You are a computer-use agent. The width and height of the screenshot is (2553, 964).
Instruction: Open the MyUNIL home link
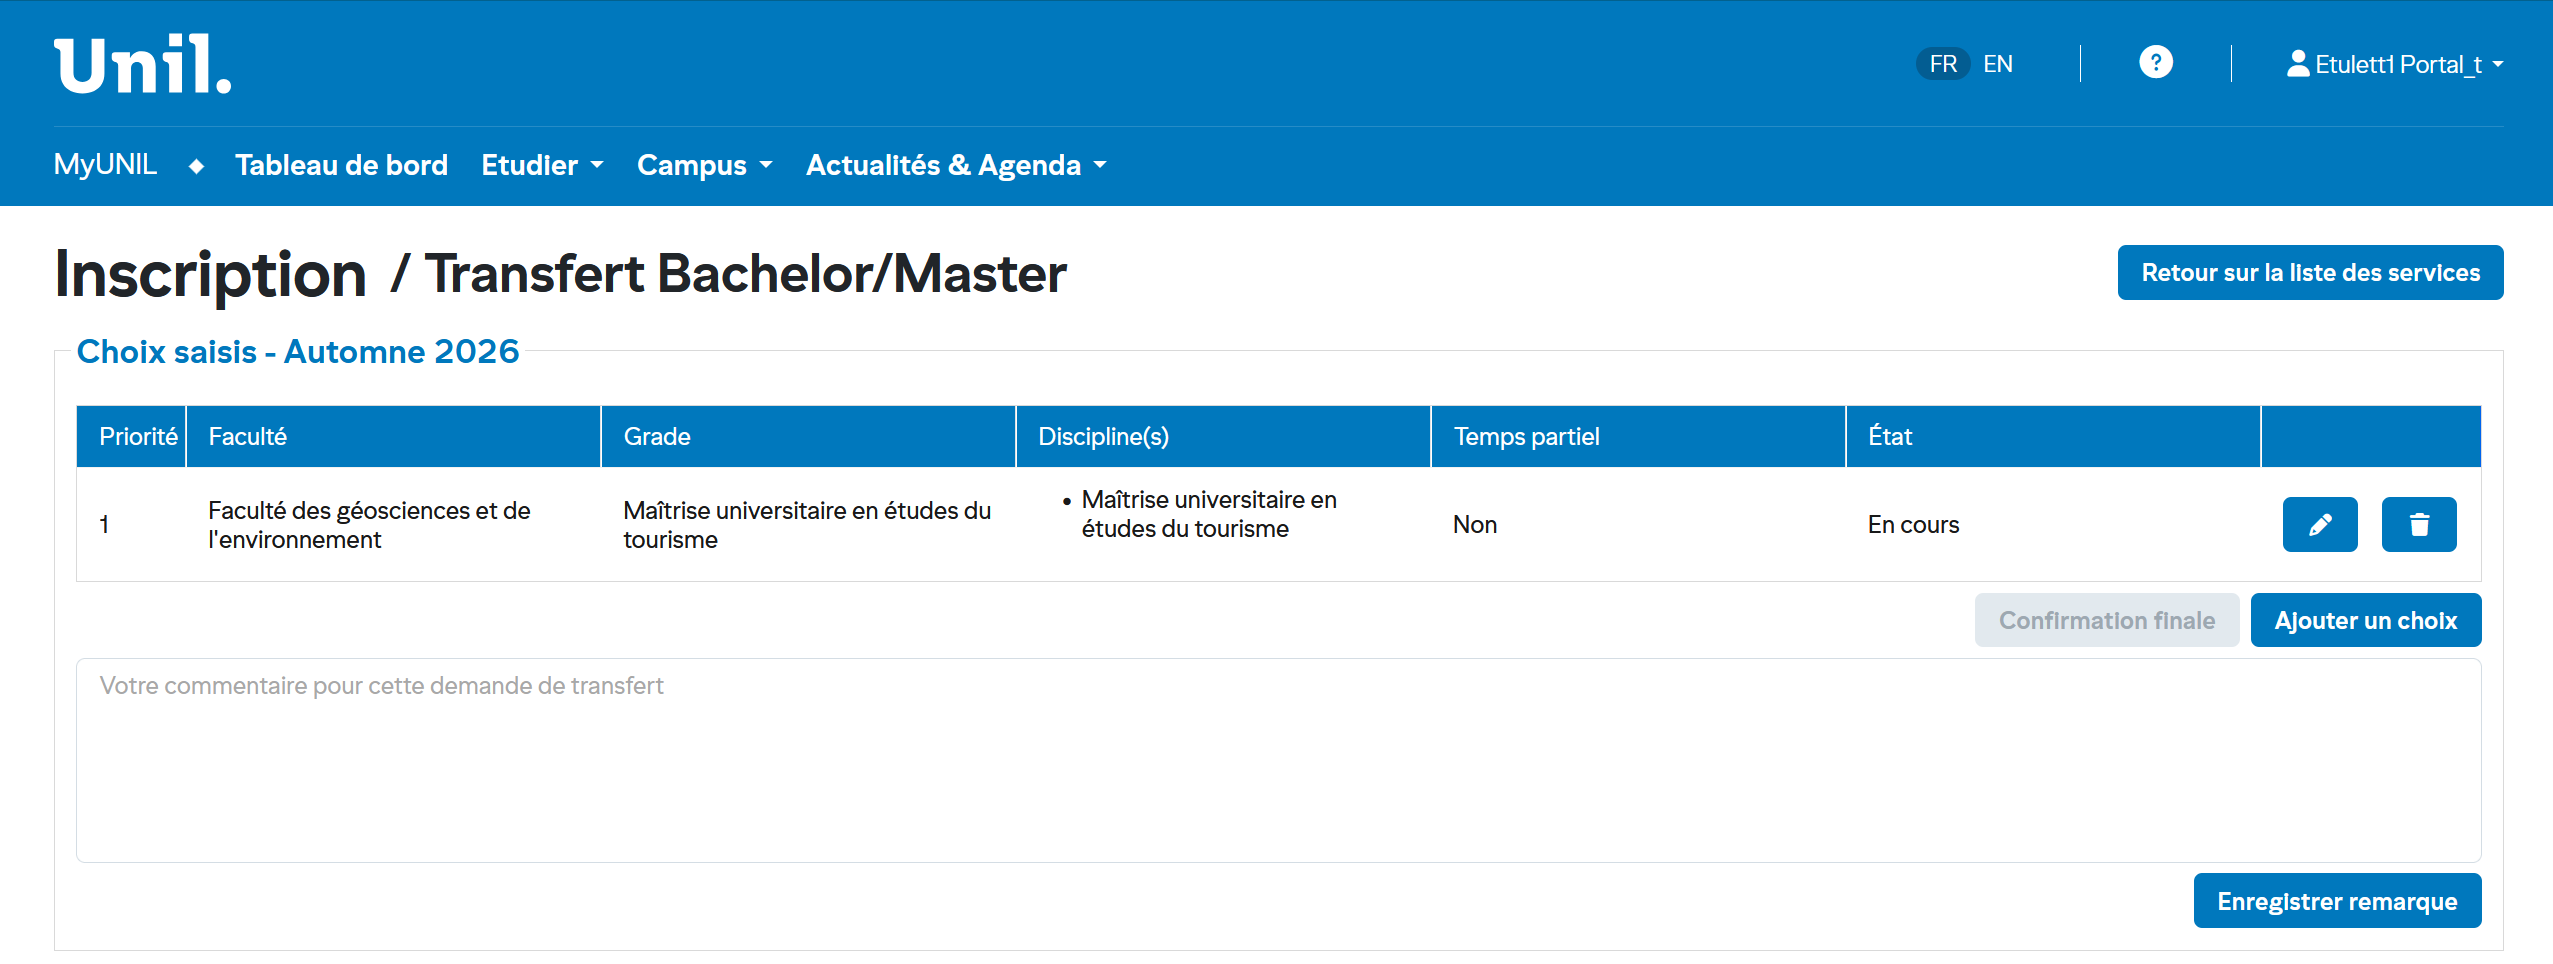[x=105, y=165]
